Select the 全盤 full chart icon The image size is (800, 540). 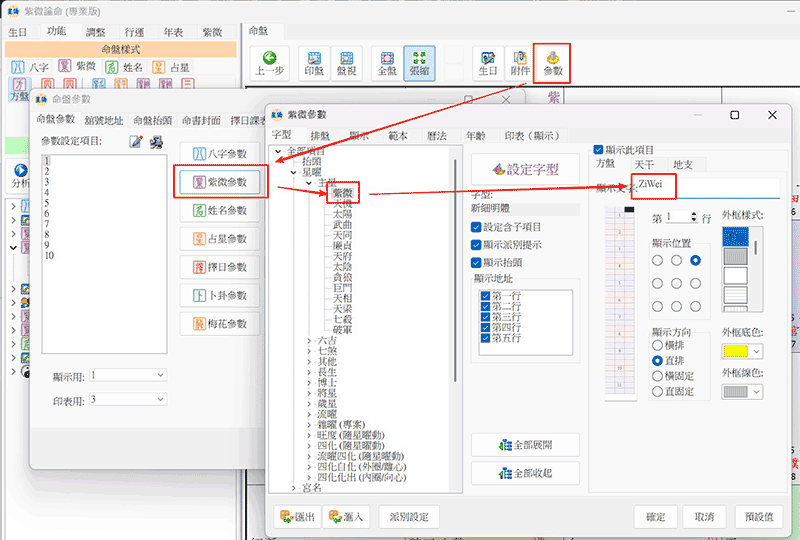click(x=387, y=62)
